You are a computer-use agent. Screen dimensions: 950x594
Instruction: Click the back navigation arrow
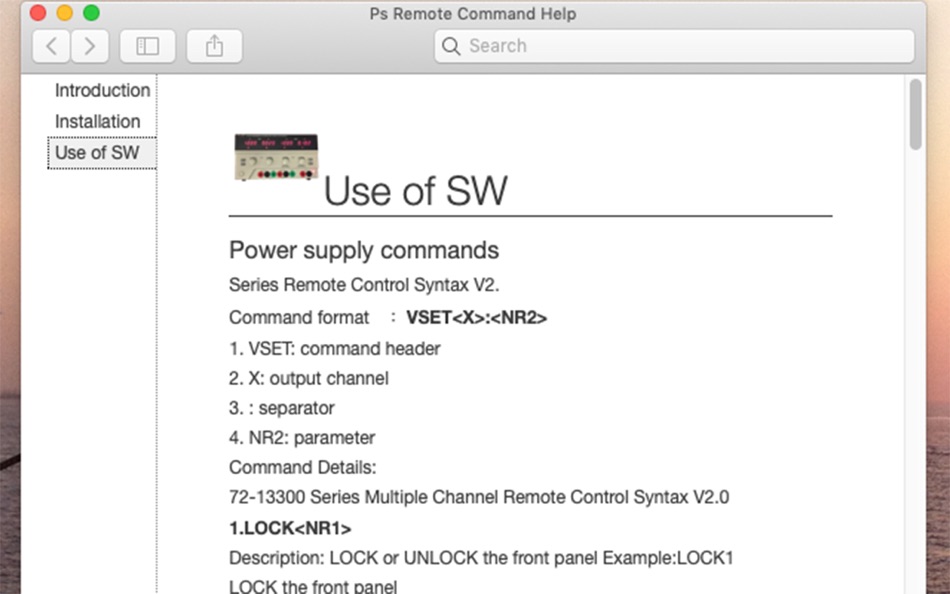pyautogui.click(x=52, y=46)
